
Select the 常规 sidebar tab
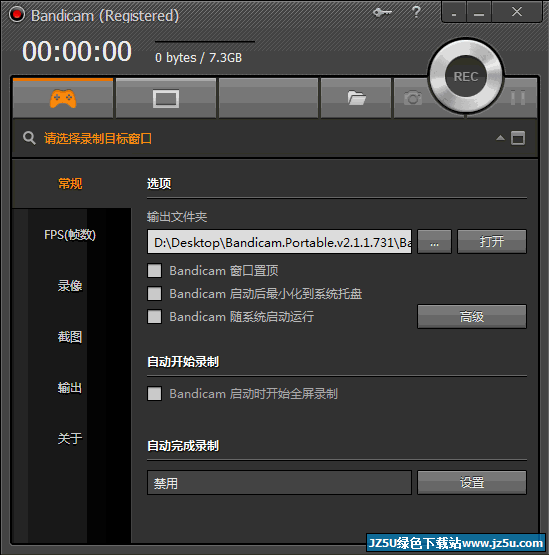tap(70, 184)
